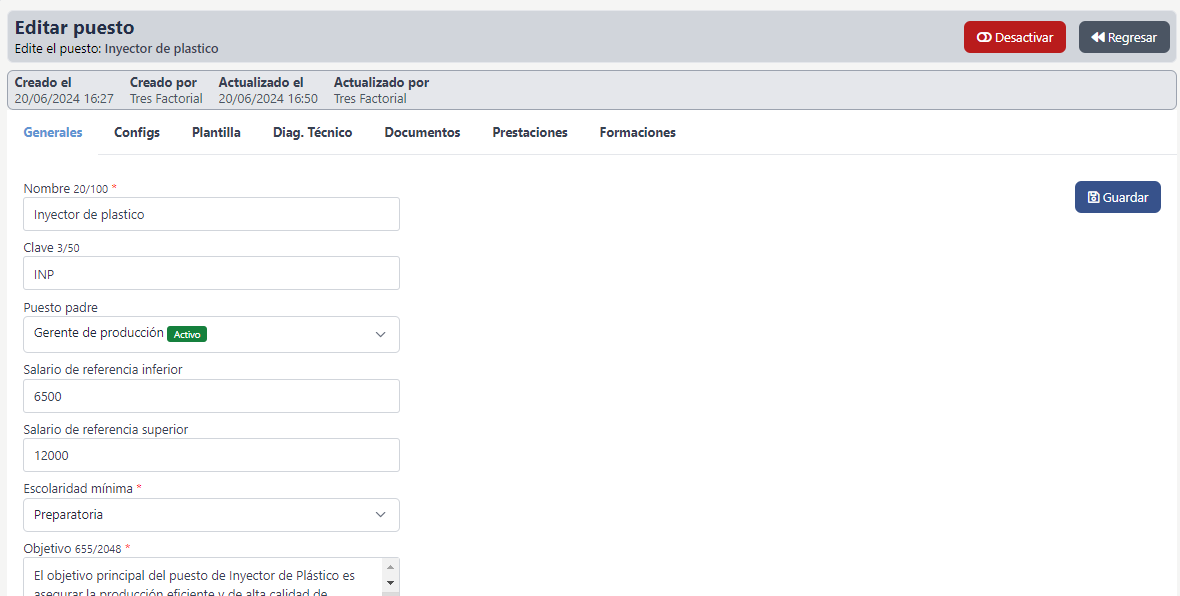The image size is (1180, 596).
Task: Expand the Puesto padre dropdown chevron
Action: [380, 335]
